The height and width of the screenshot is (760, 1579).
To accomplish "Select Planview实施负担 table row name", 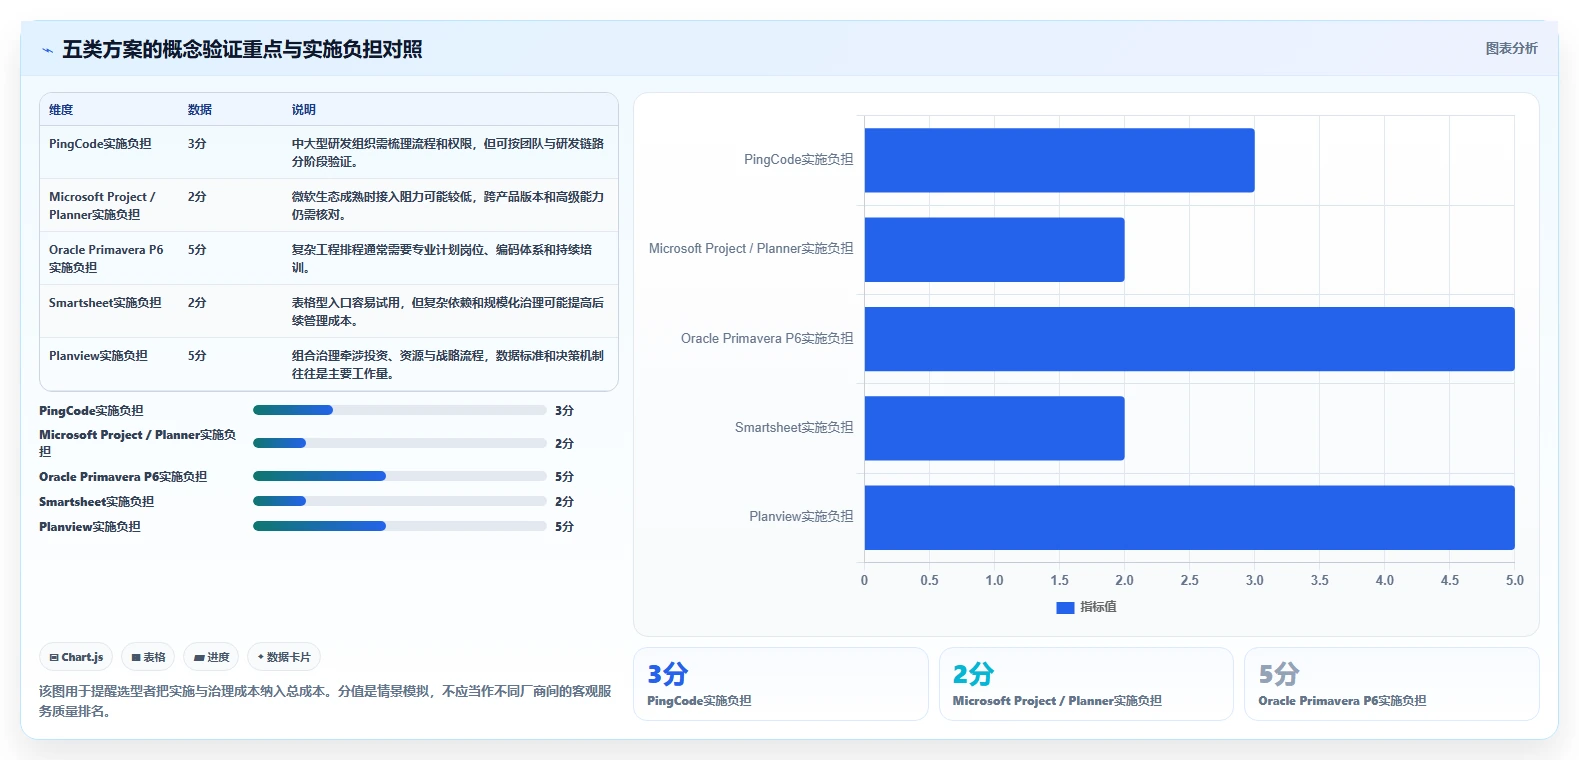I will coord(98,356).
